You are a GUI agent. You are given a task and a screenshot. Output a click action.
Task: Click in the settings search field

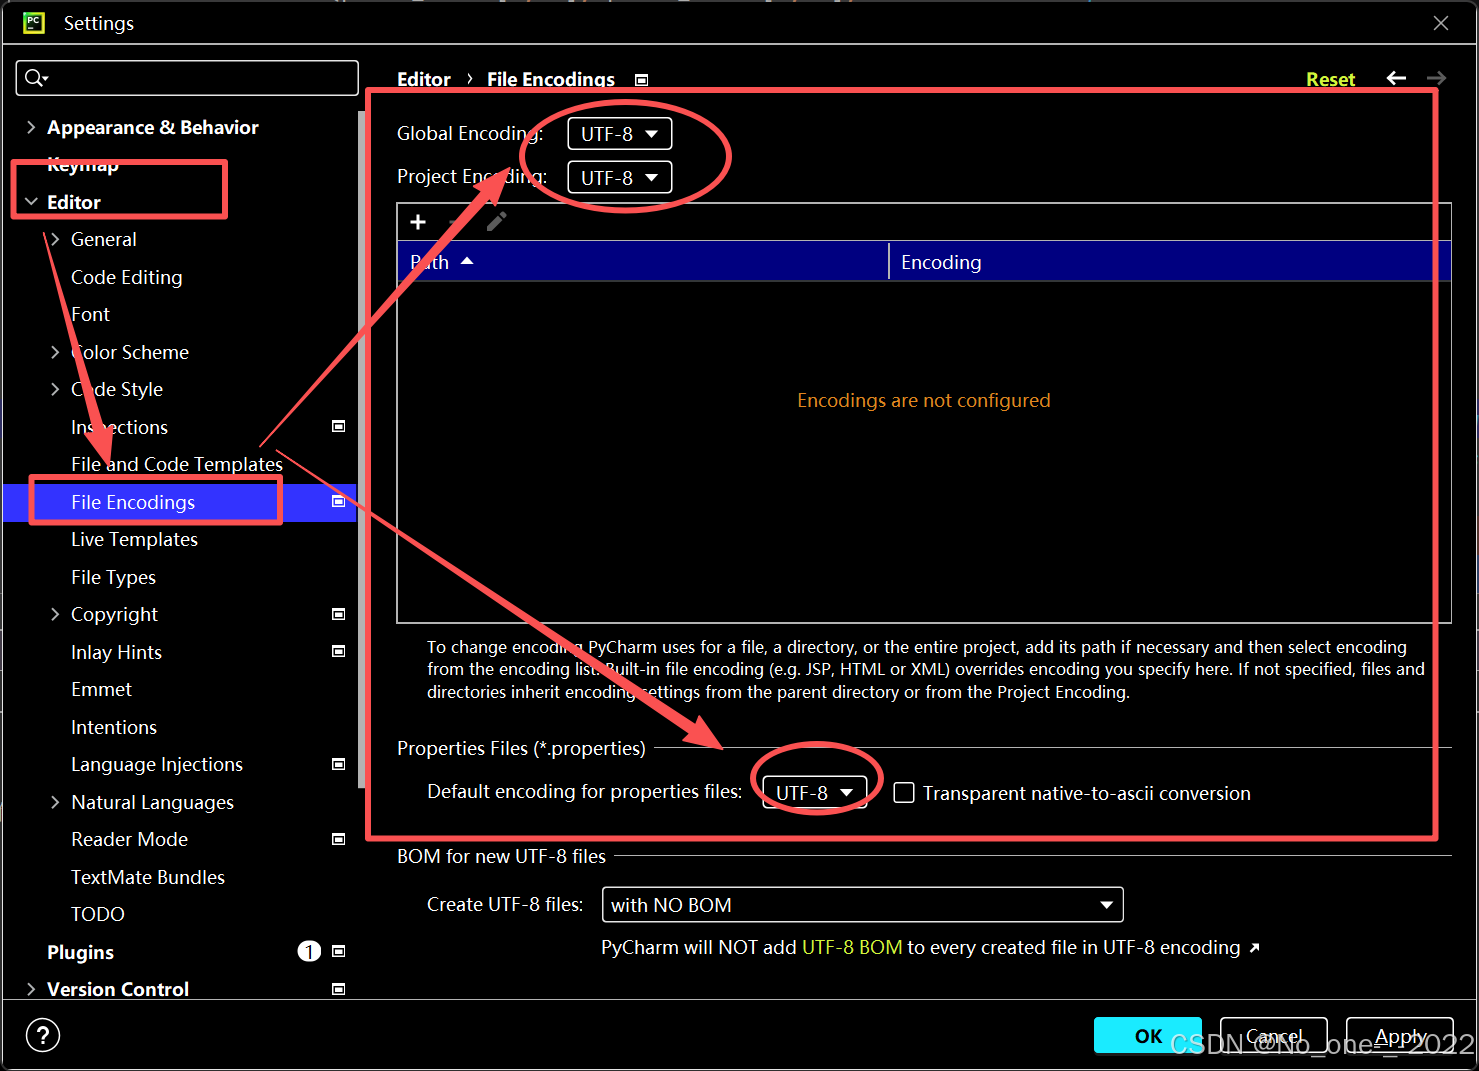[187, 78]
